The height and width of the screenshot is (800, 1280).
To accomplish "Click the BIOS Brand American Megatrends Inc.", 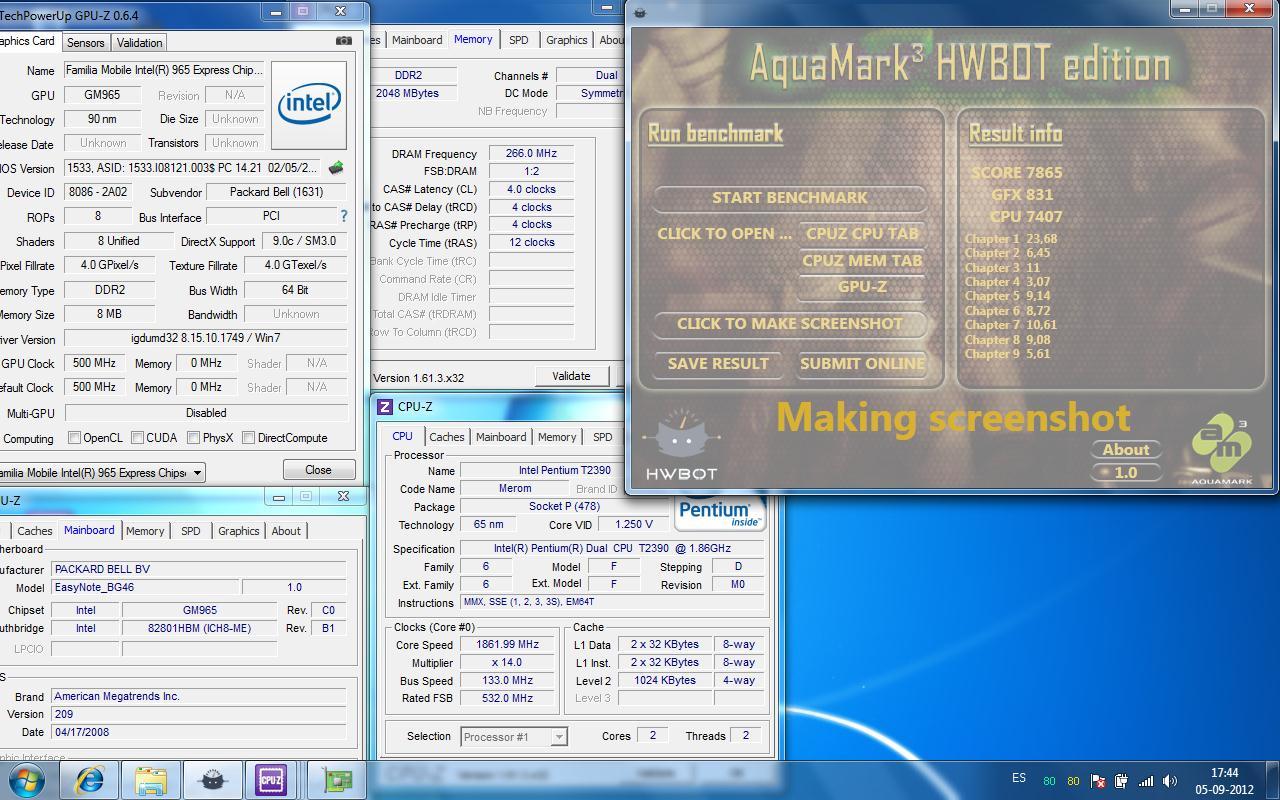I will tap(199, 696).
